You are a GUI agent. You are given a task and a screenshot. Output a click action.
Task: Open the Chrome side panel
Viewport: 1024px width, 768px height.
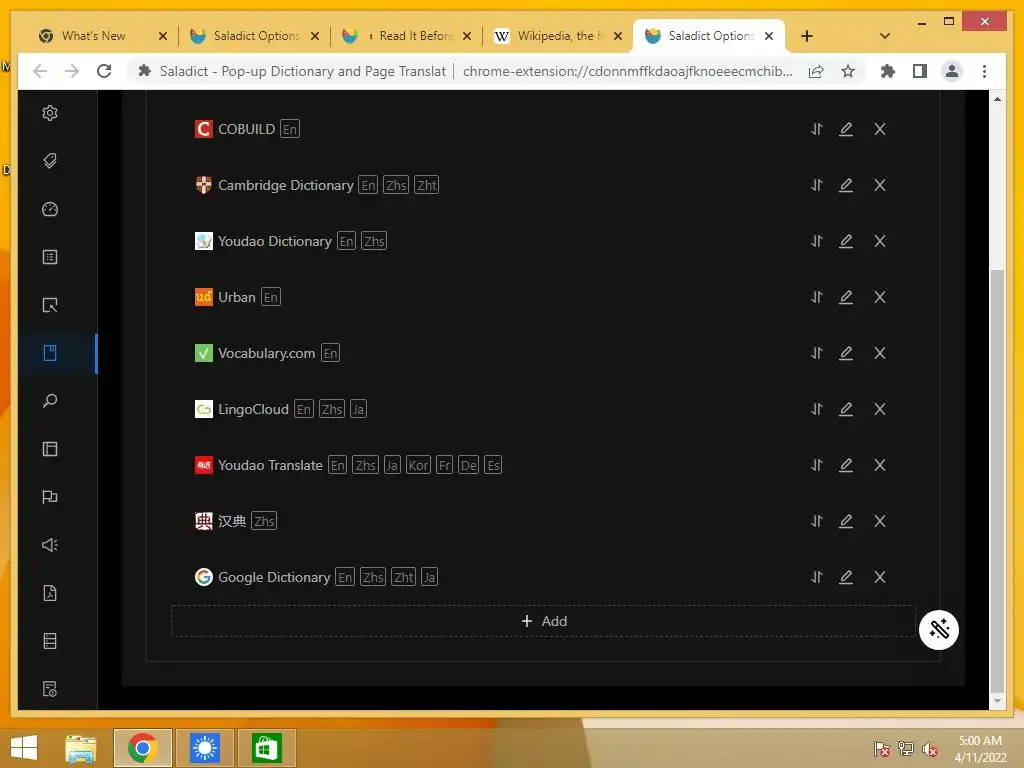coord(920,71)
